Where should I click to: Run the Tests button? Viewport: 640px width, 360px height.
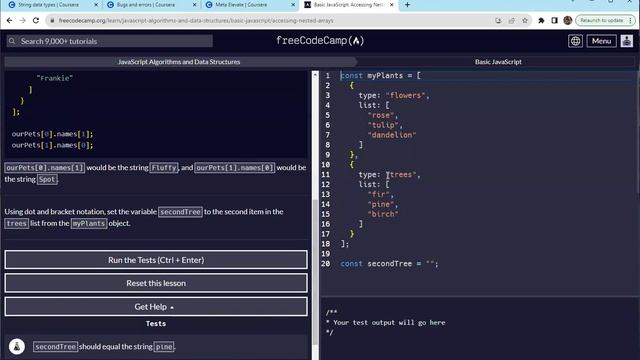click(156, 260)
